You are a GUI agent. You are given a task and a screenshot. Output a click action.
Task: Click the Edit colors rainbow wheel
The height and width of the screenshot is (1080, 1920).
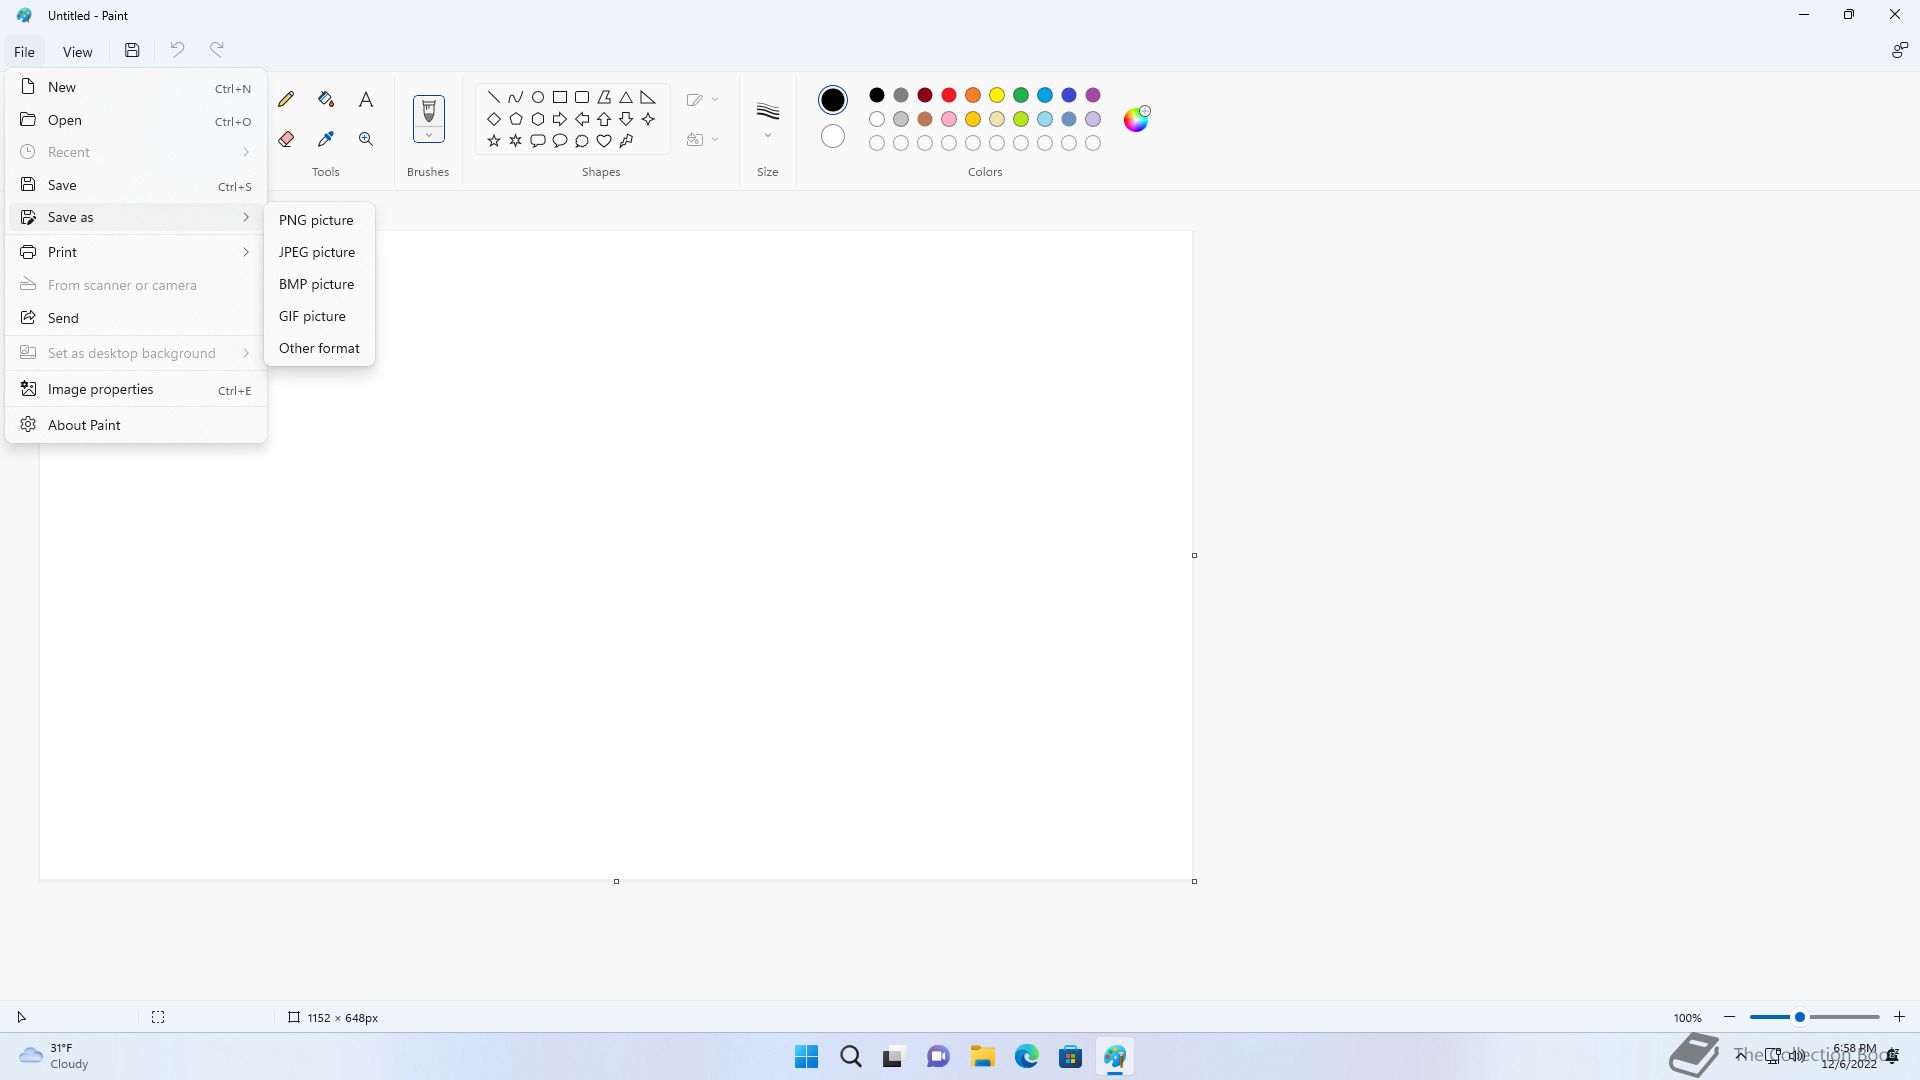1136,119
